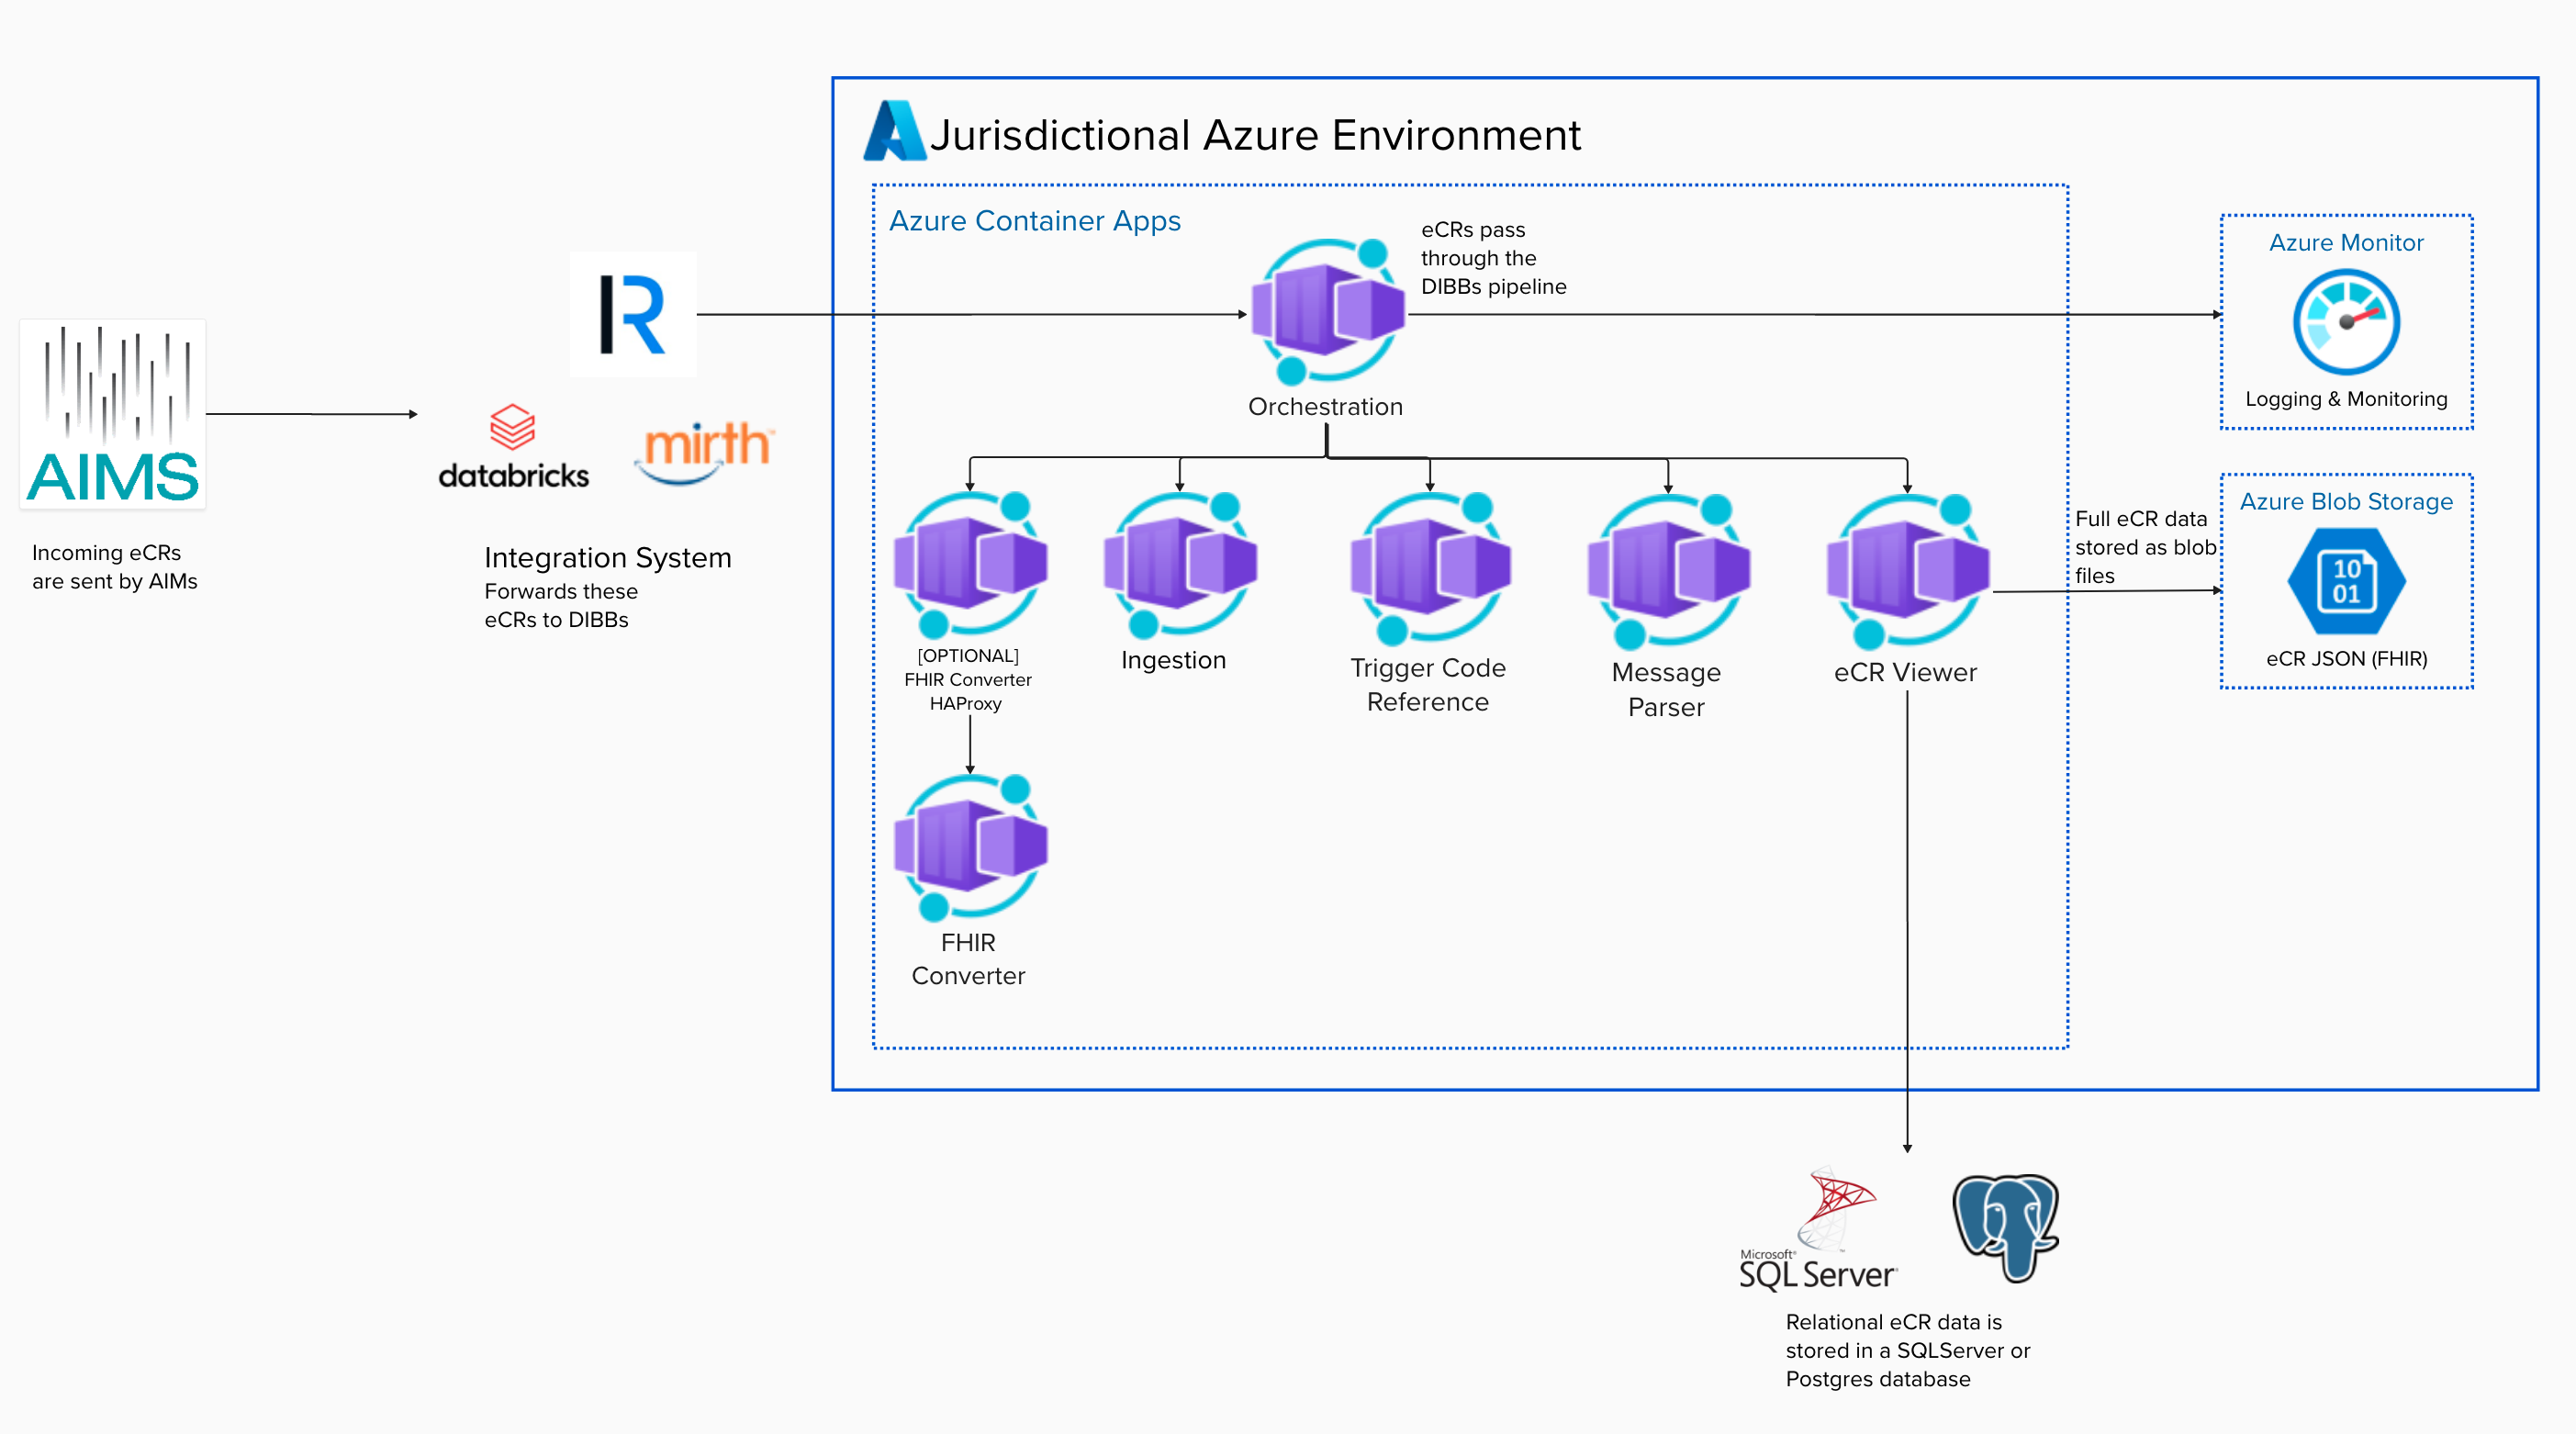2576x1434 pixels.
Task: Click "eCRs pass through the DIBBs pipeline" note
Action: (1493, 258)
